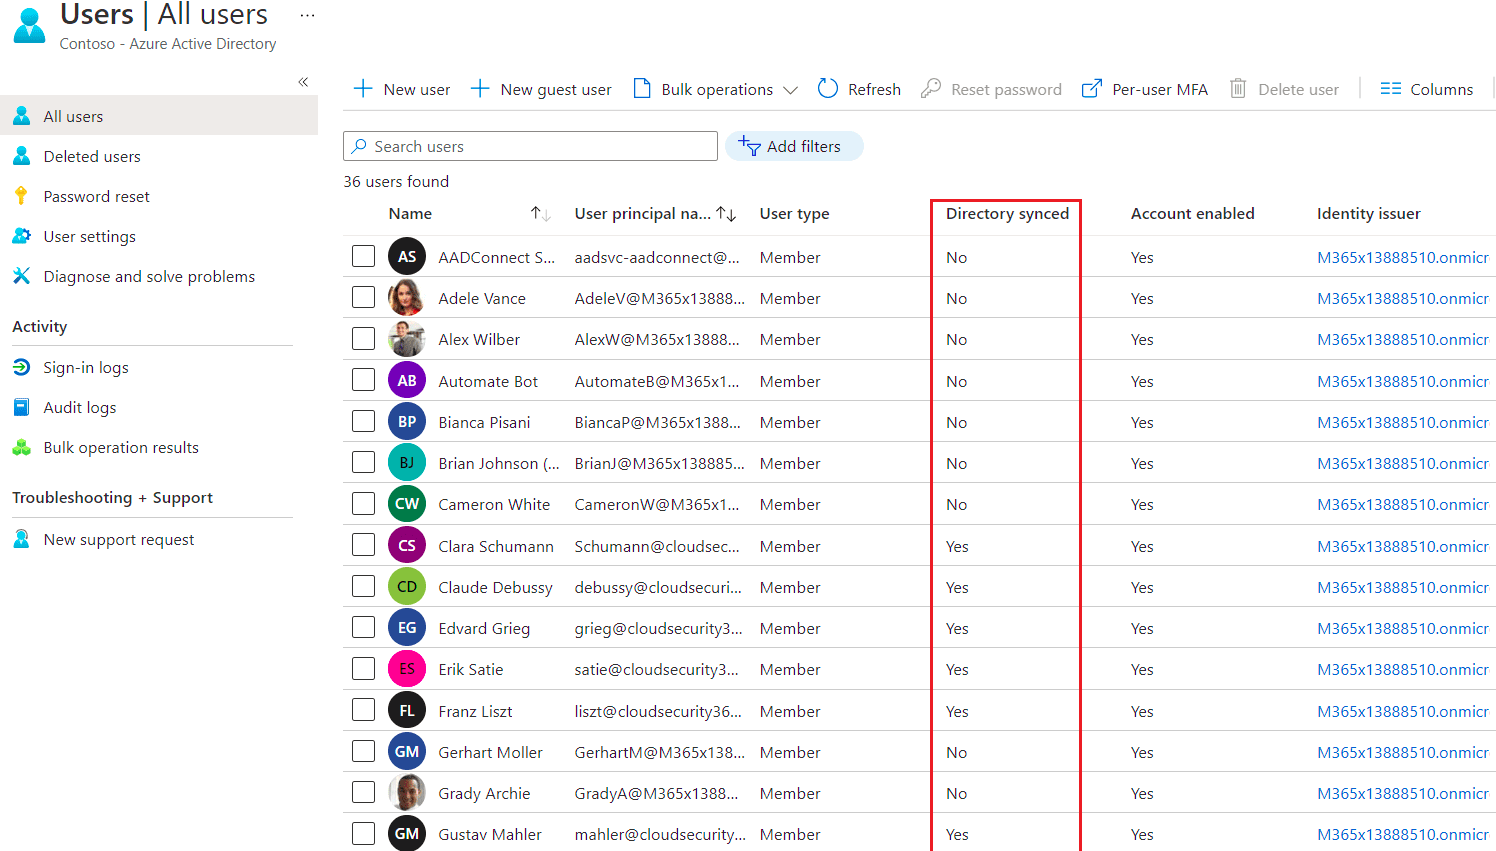The width and height of the screenshot is (1496, 851).
Task: Click the AB avatar for Automate Bot
Action: (407, 381)
